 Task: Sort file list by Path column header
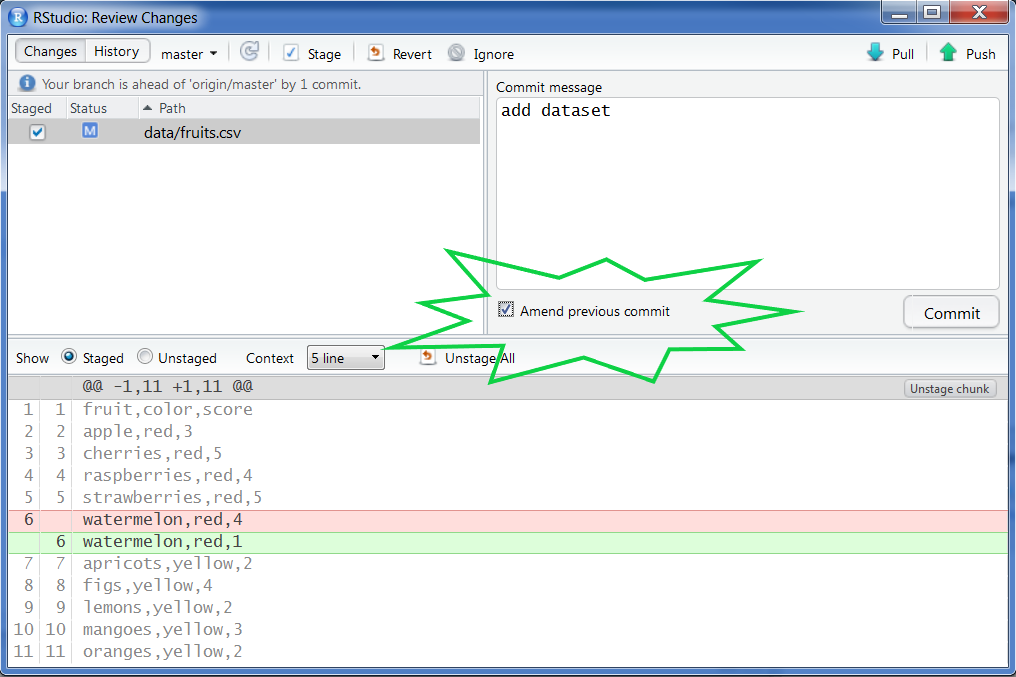tap(172, 108)
